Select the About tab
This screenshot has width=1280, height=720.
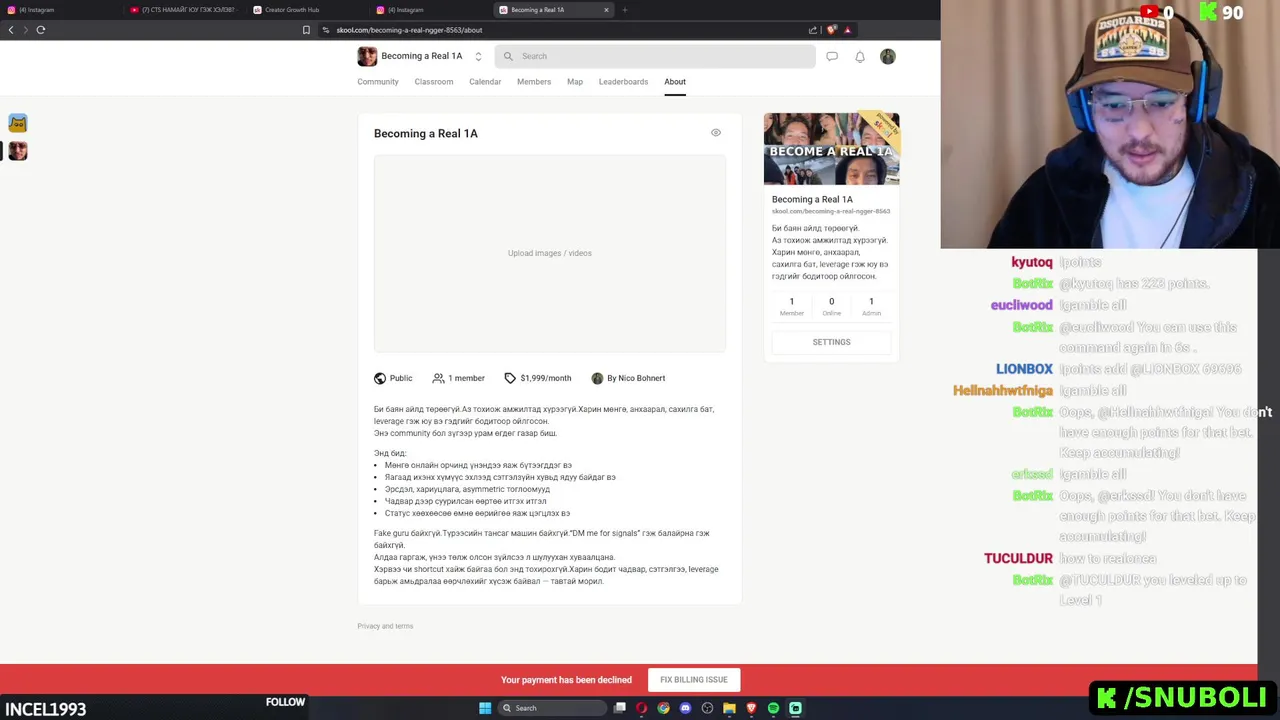click(675, 82)
